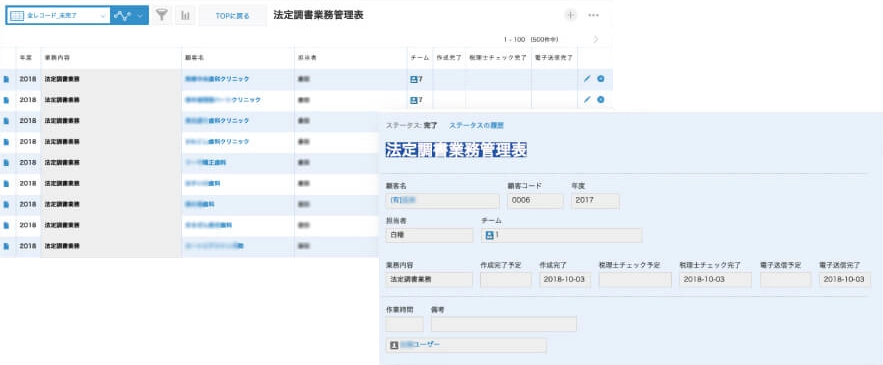Open the ユーザー link at the bottom
The image size is (883, 365).
(x=421, y=344)
